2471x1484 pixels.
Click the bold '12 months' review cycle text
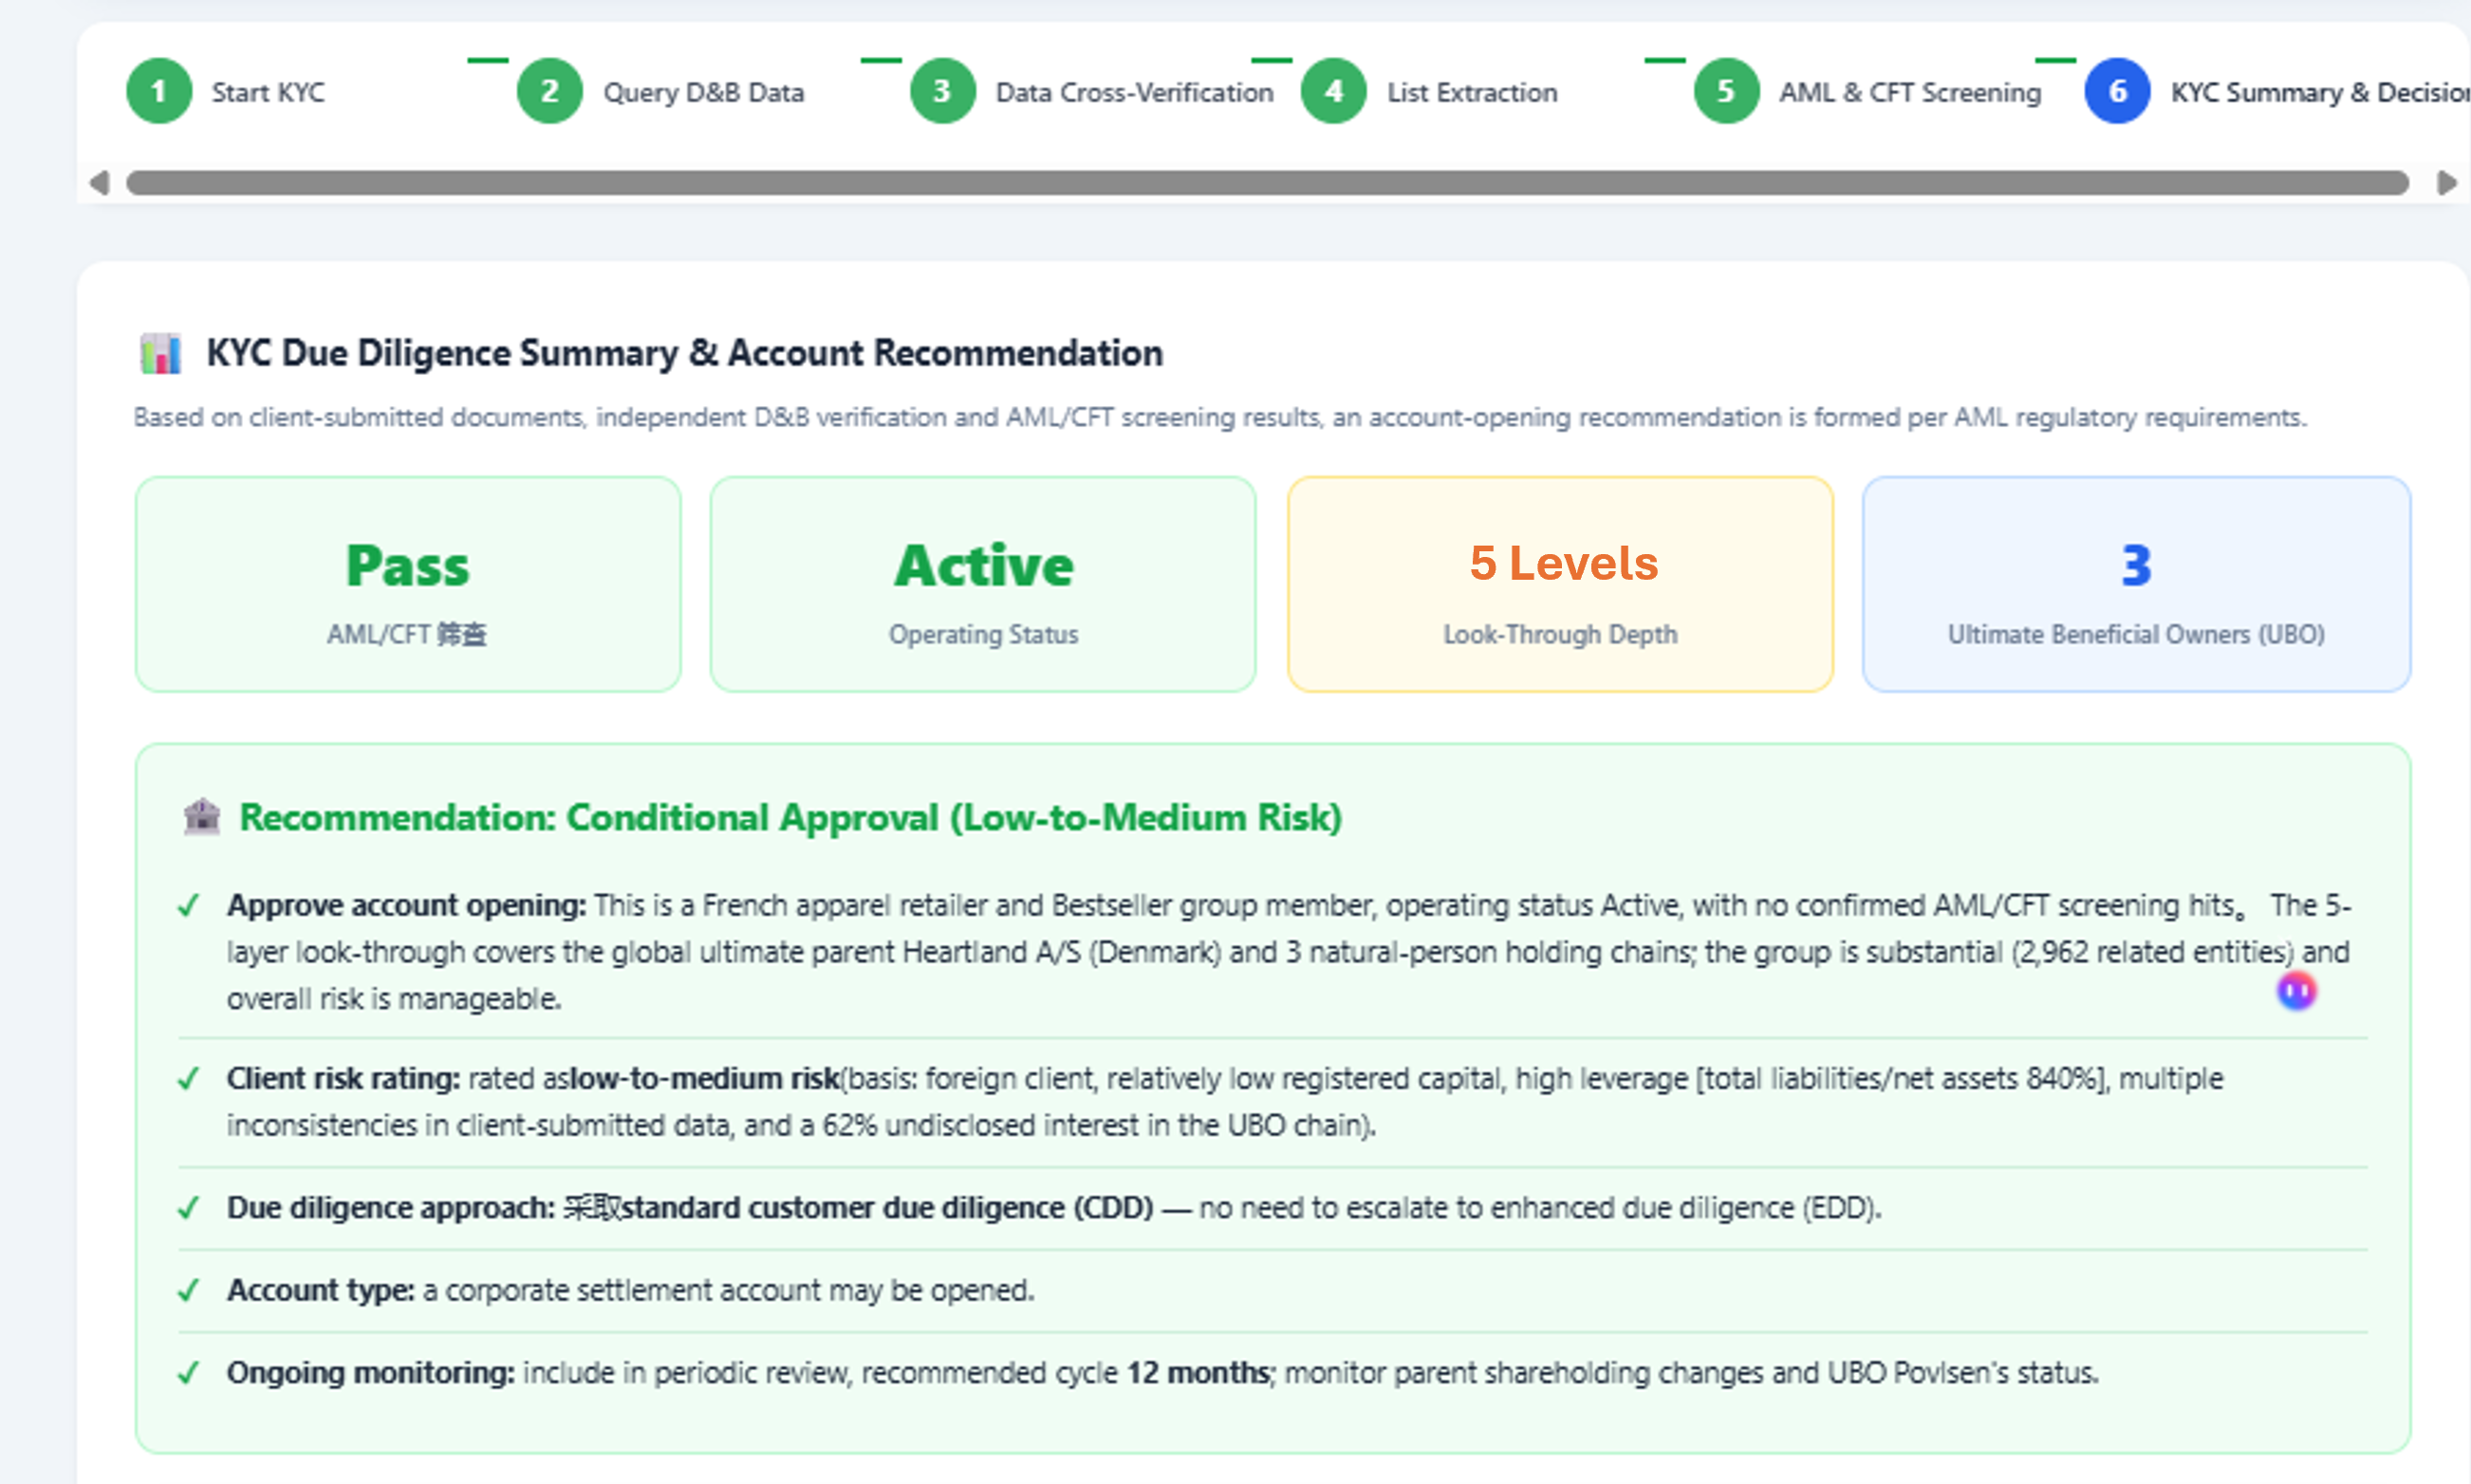click(1198, 1373)
